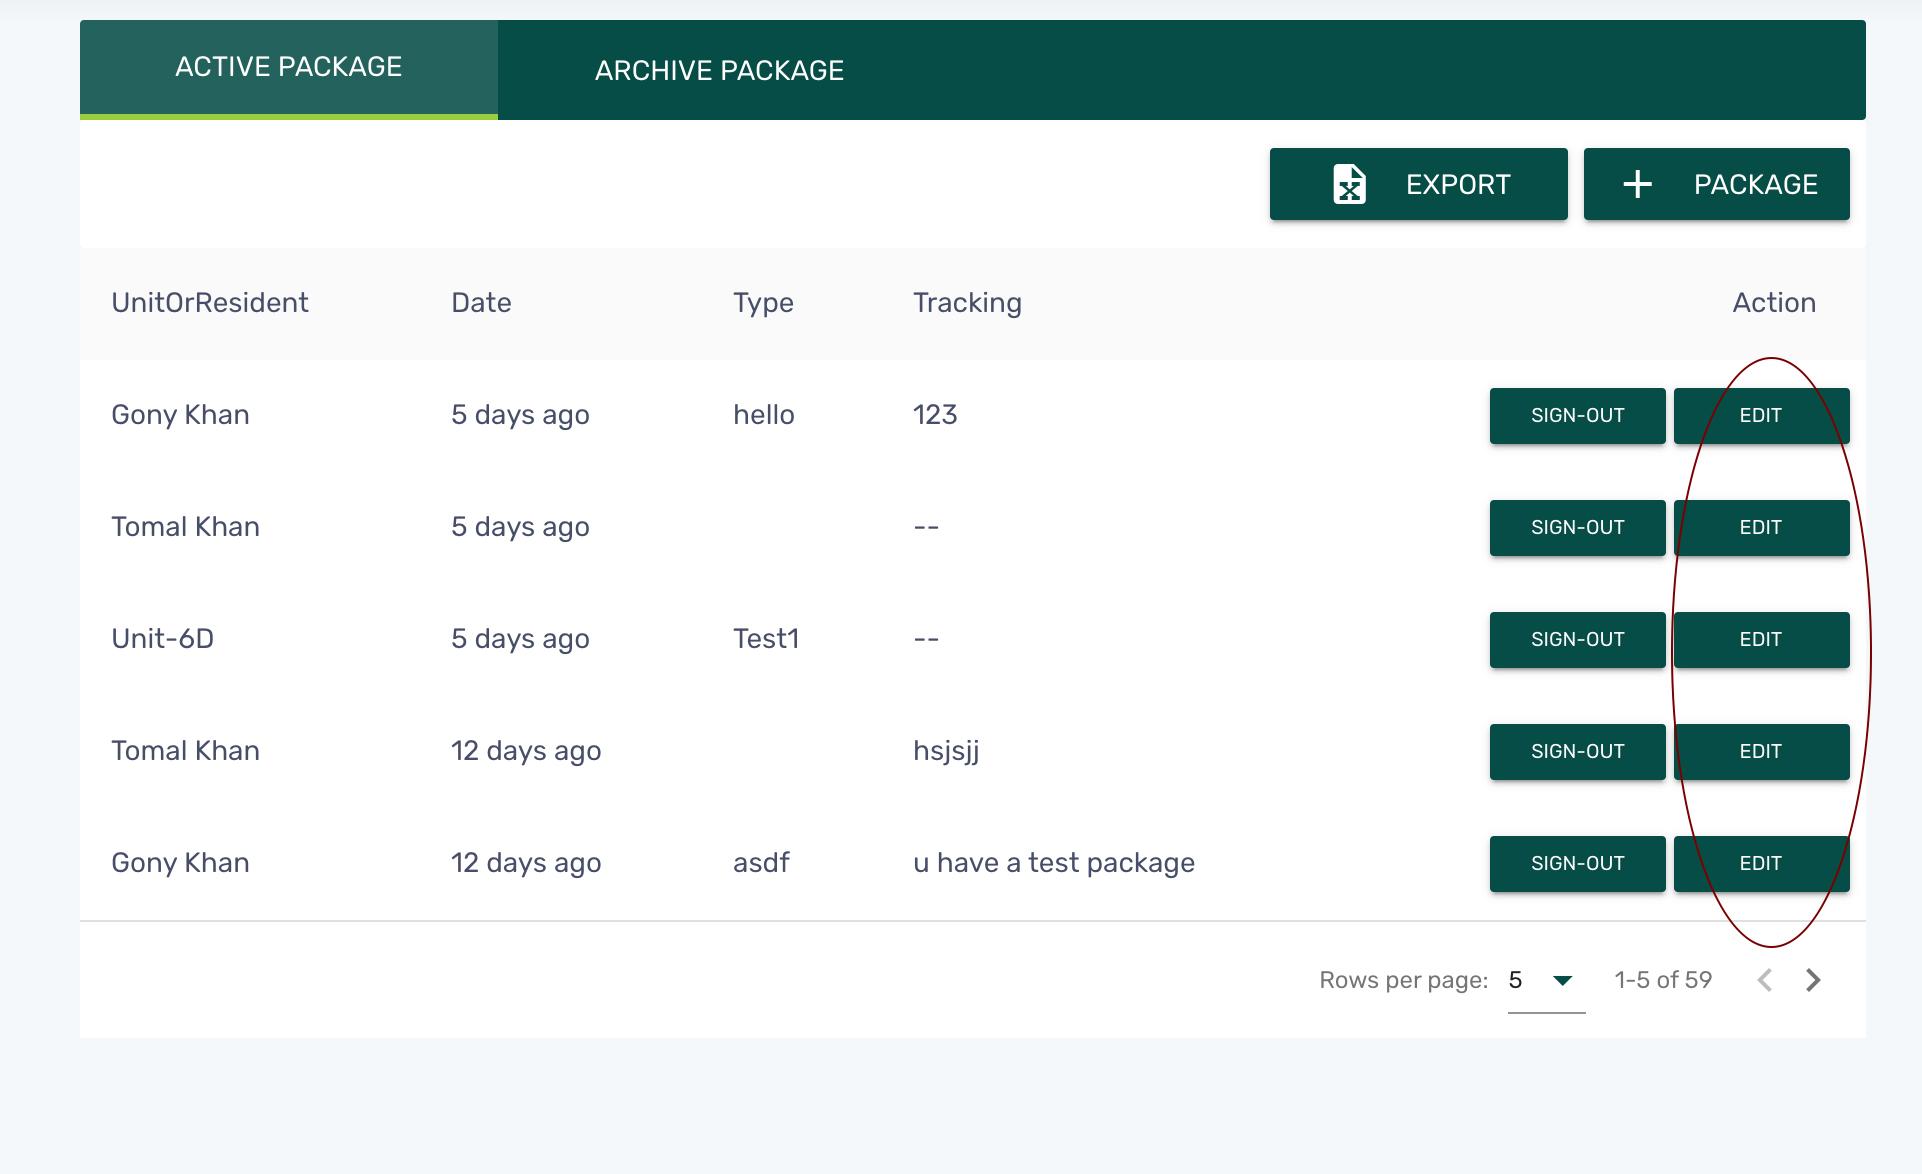Click the Excel export file icon
Screen dimensions: 1922x1174
(x=1349, y=184)
